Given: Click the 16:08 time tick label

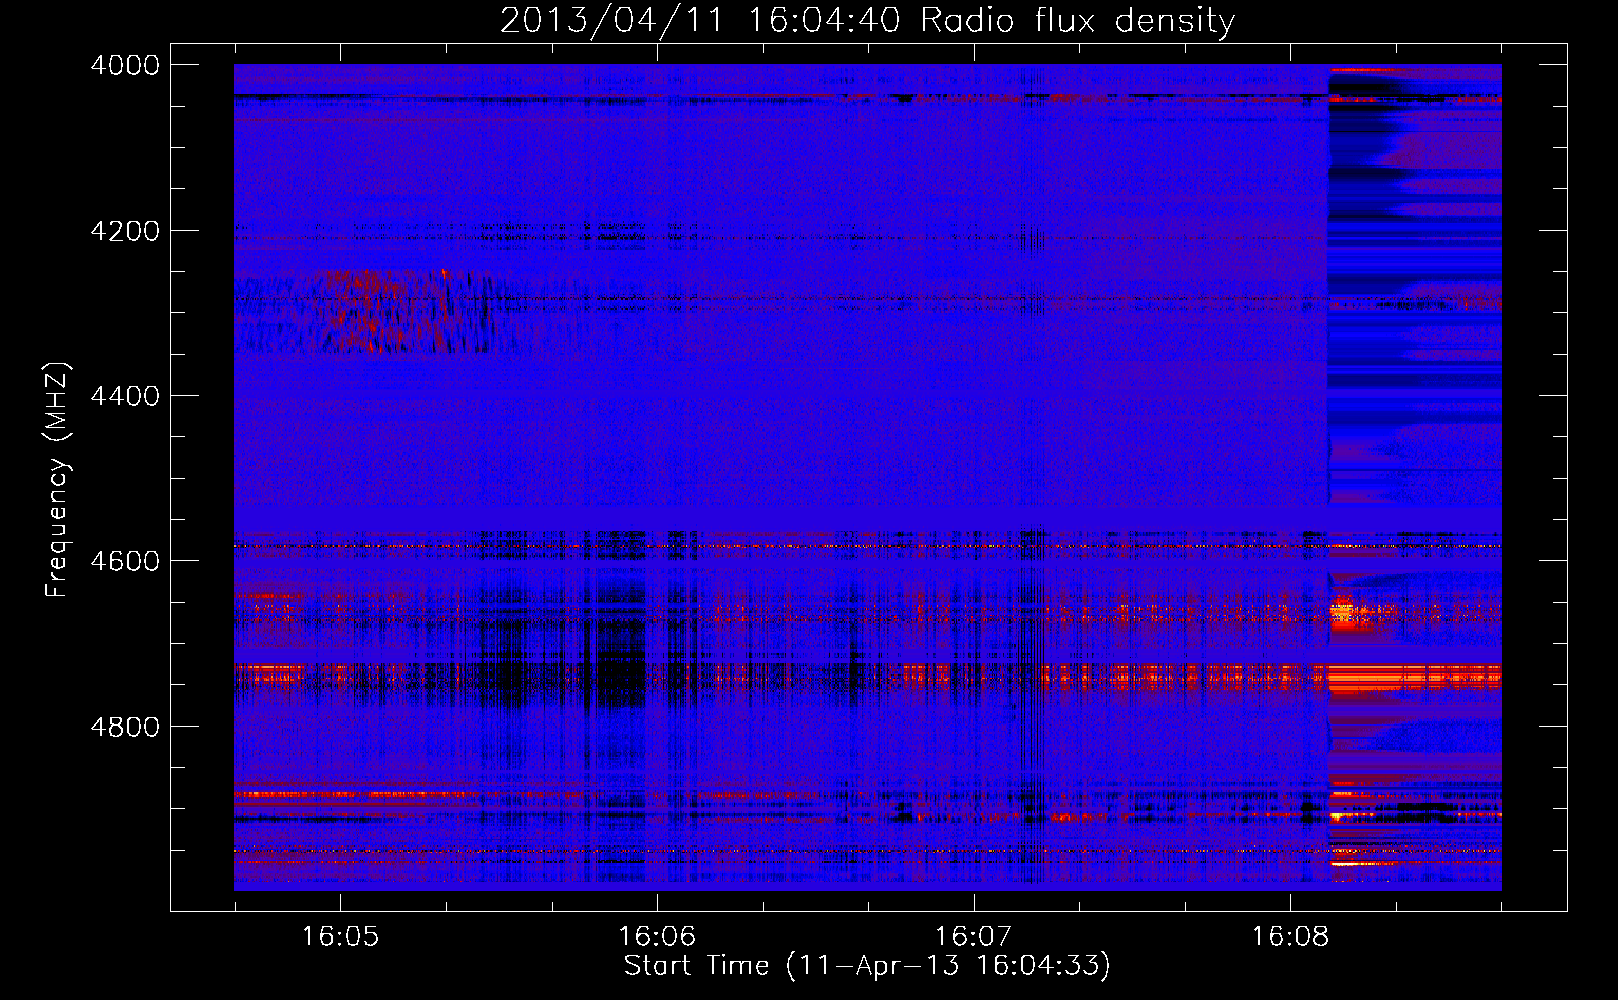Looking at the screenshot, I should tap(1290, 937).
